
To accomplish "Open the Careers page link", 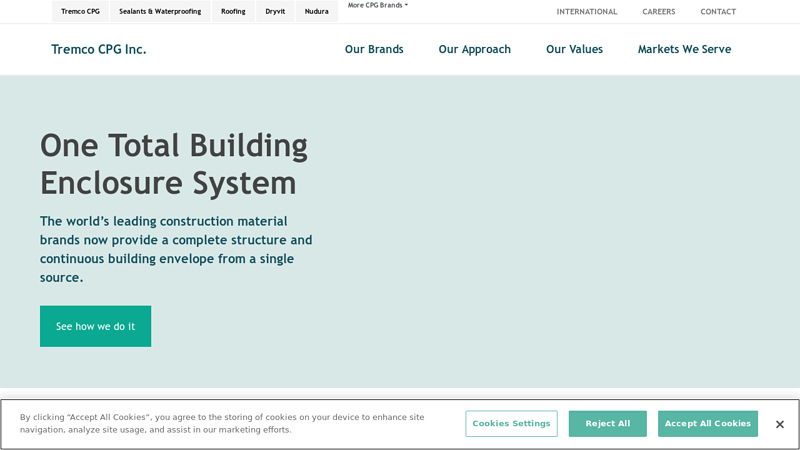I will (658, 12).
